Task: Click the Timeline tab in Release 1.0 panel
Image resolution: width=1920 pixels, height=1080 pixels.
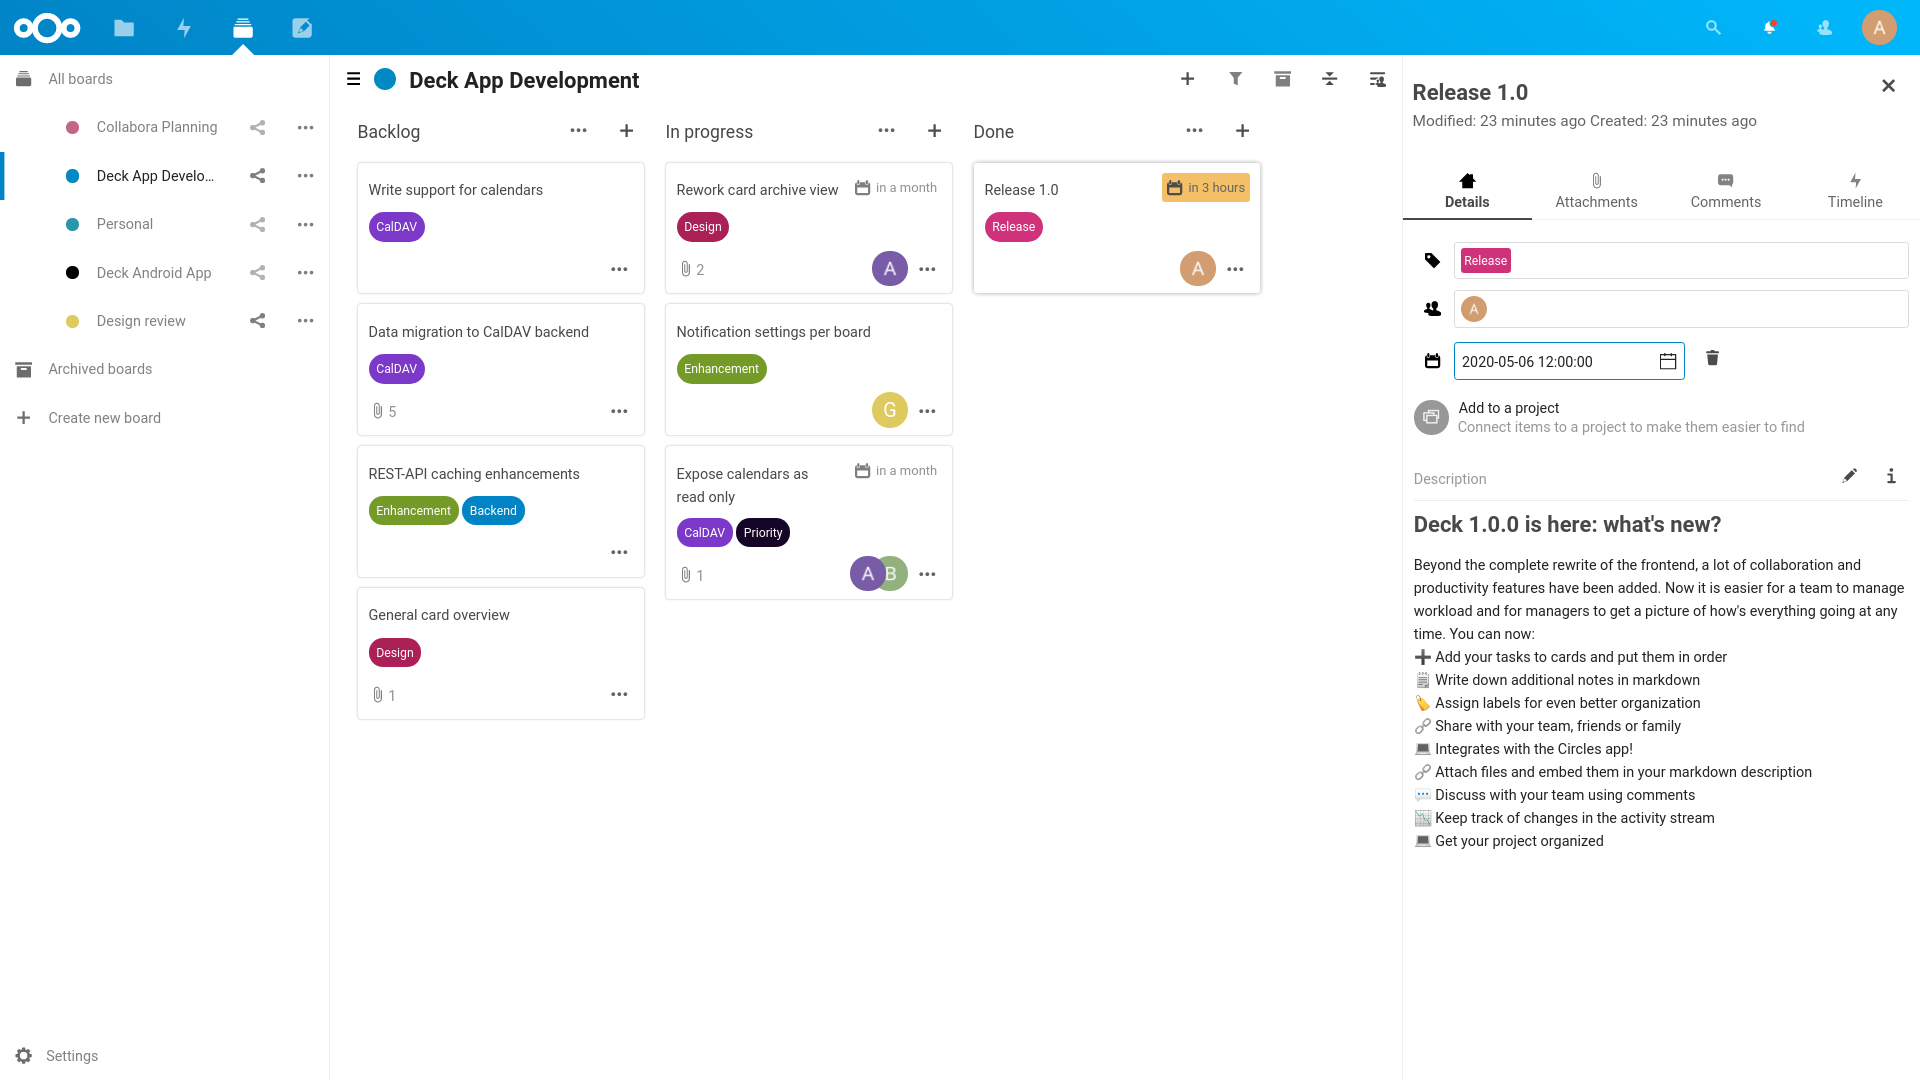Action: pos(1854,190)
